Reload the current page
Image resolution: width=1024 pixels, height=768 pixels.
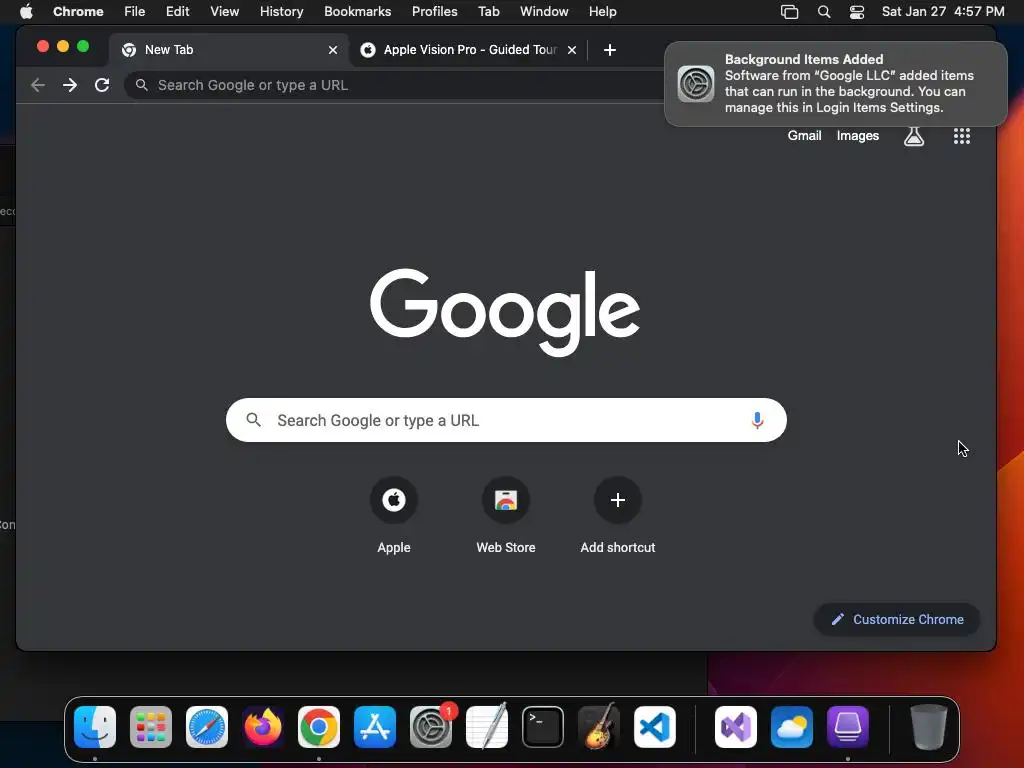(x=102, y=85)
